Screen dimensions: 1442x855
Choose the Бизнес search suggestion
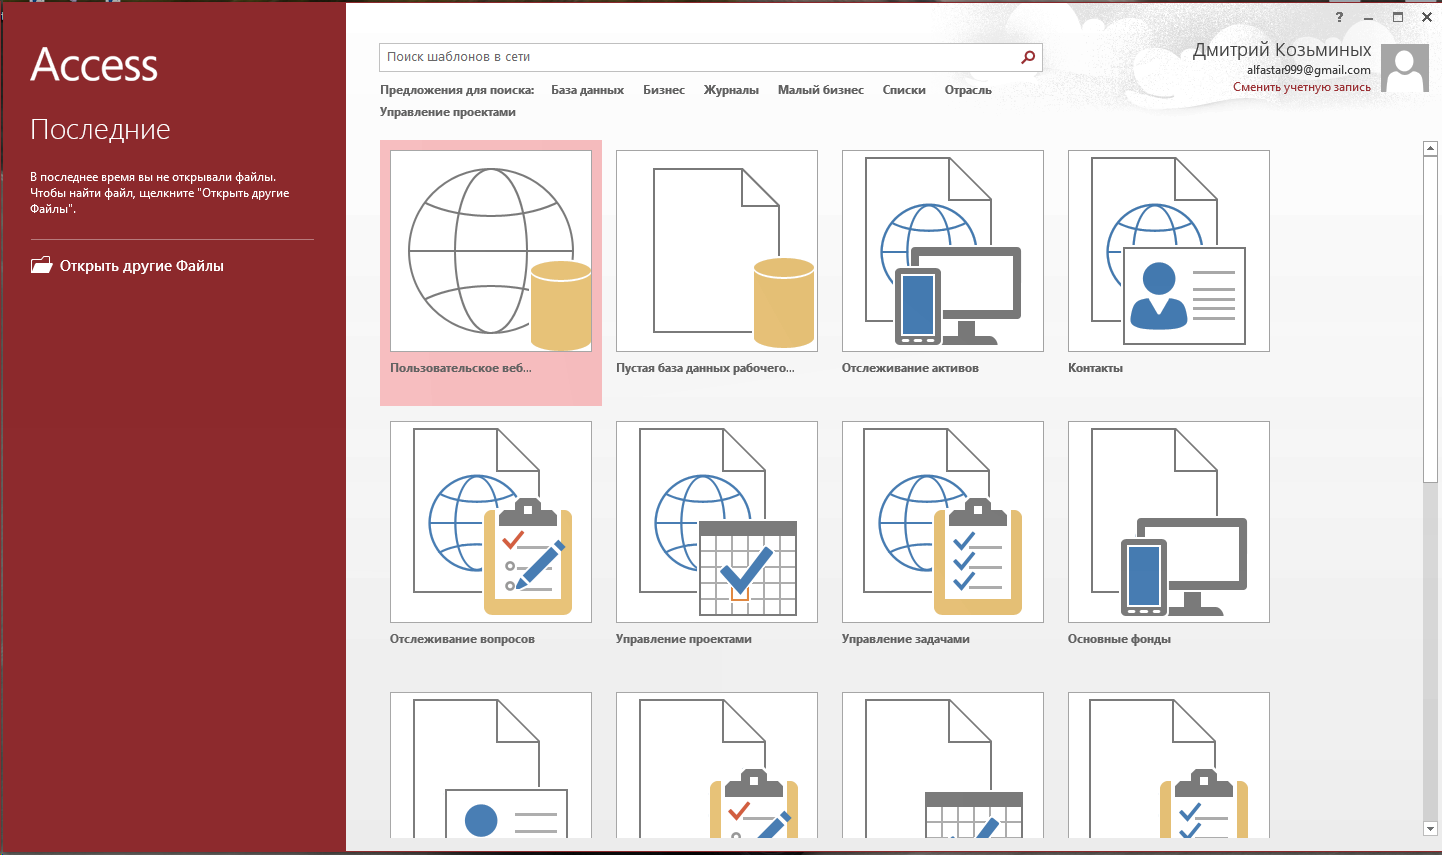coord(664,90)
